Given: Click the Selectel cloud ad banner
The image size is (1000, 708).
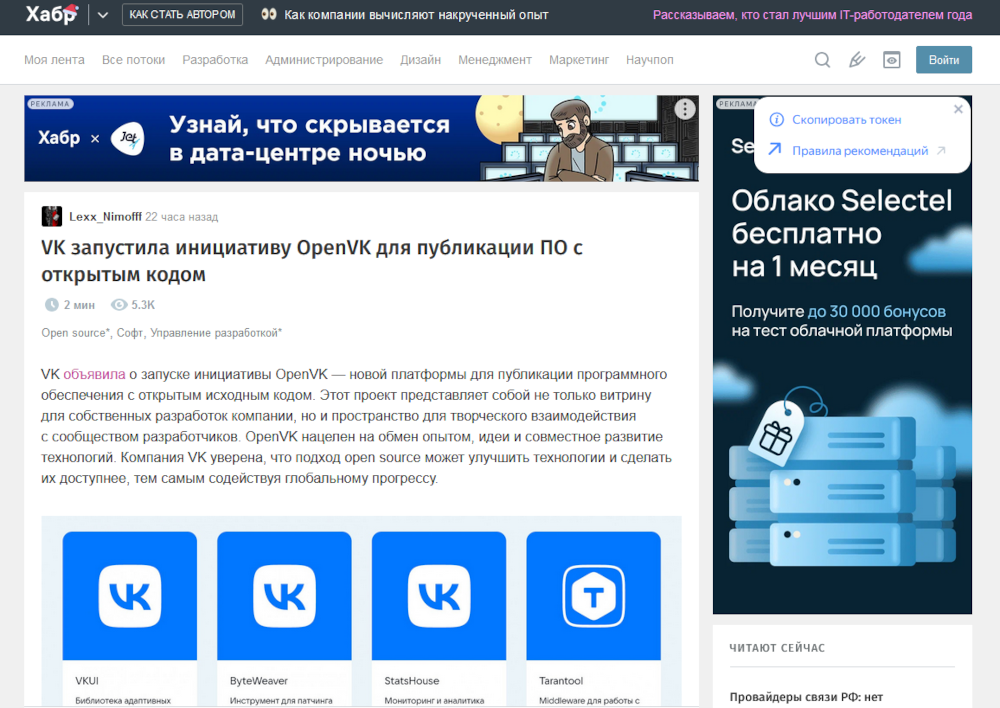Looking at the screenshot, I should click(842, 400).
